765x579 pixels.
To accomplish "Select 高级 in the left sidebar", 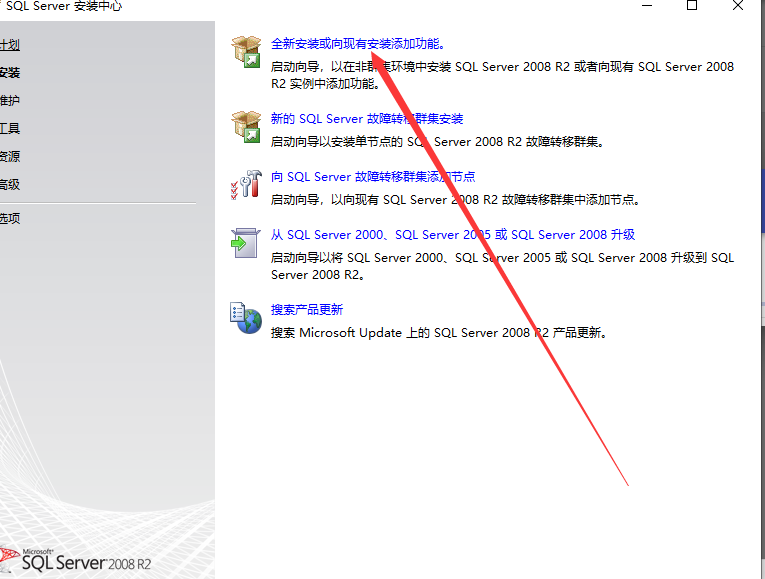I will [x=10, y=184].
